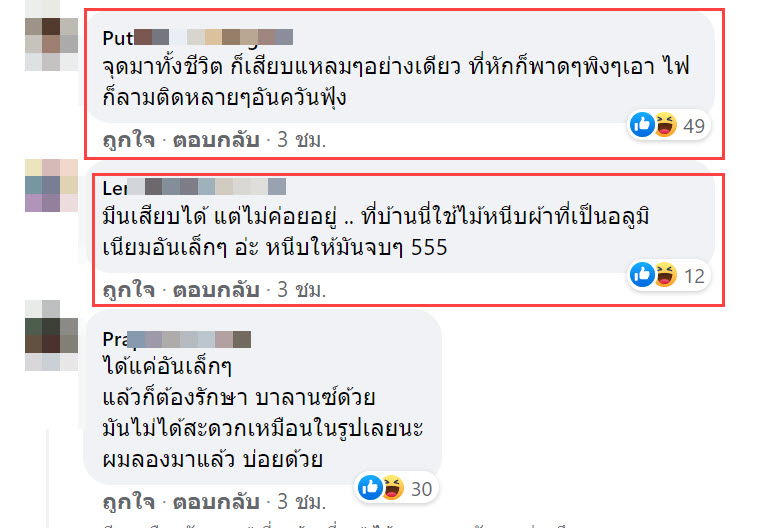Image resolution: width=775 pixels, height=528 pixels.
Task: Open the Len... commenter's profile picture
Action: click(x=51, y=185)
